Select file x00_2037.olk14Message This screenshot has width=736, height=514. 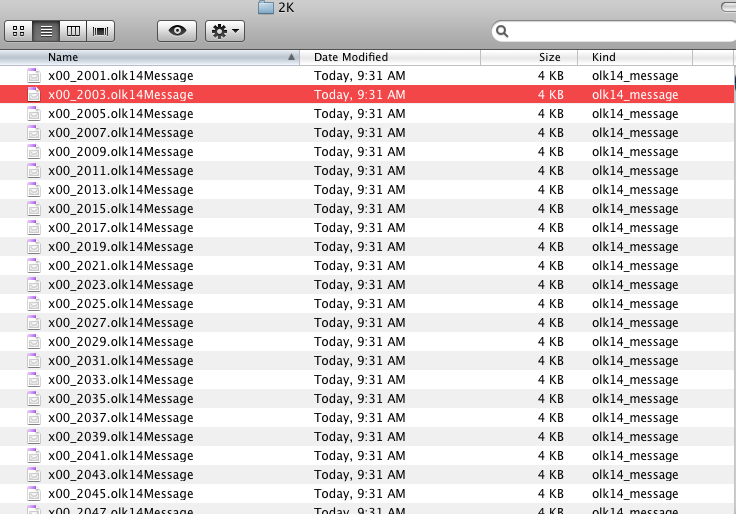pyautogui.click(x=366, y=418)
